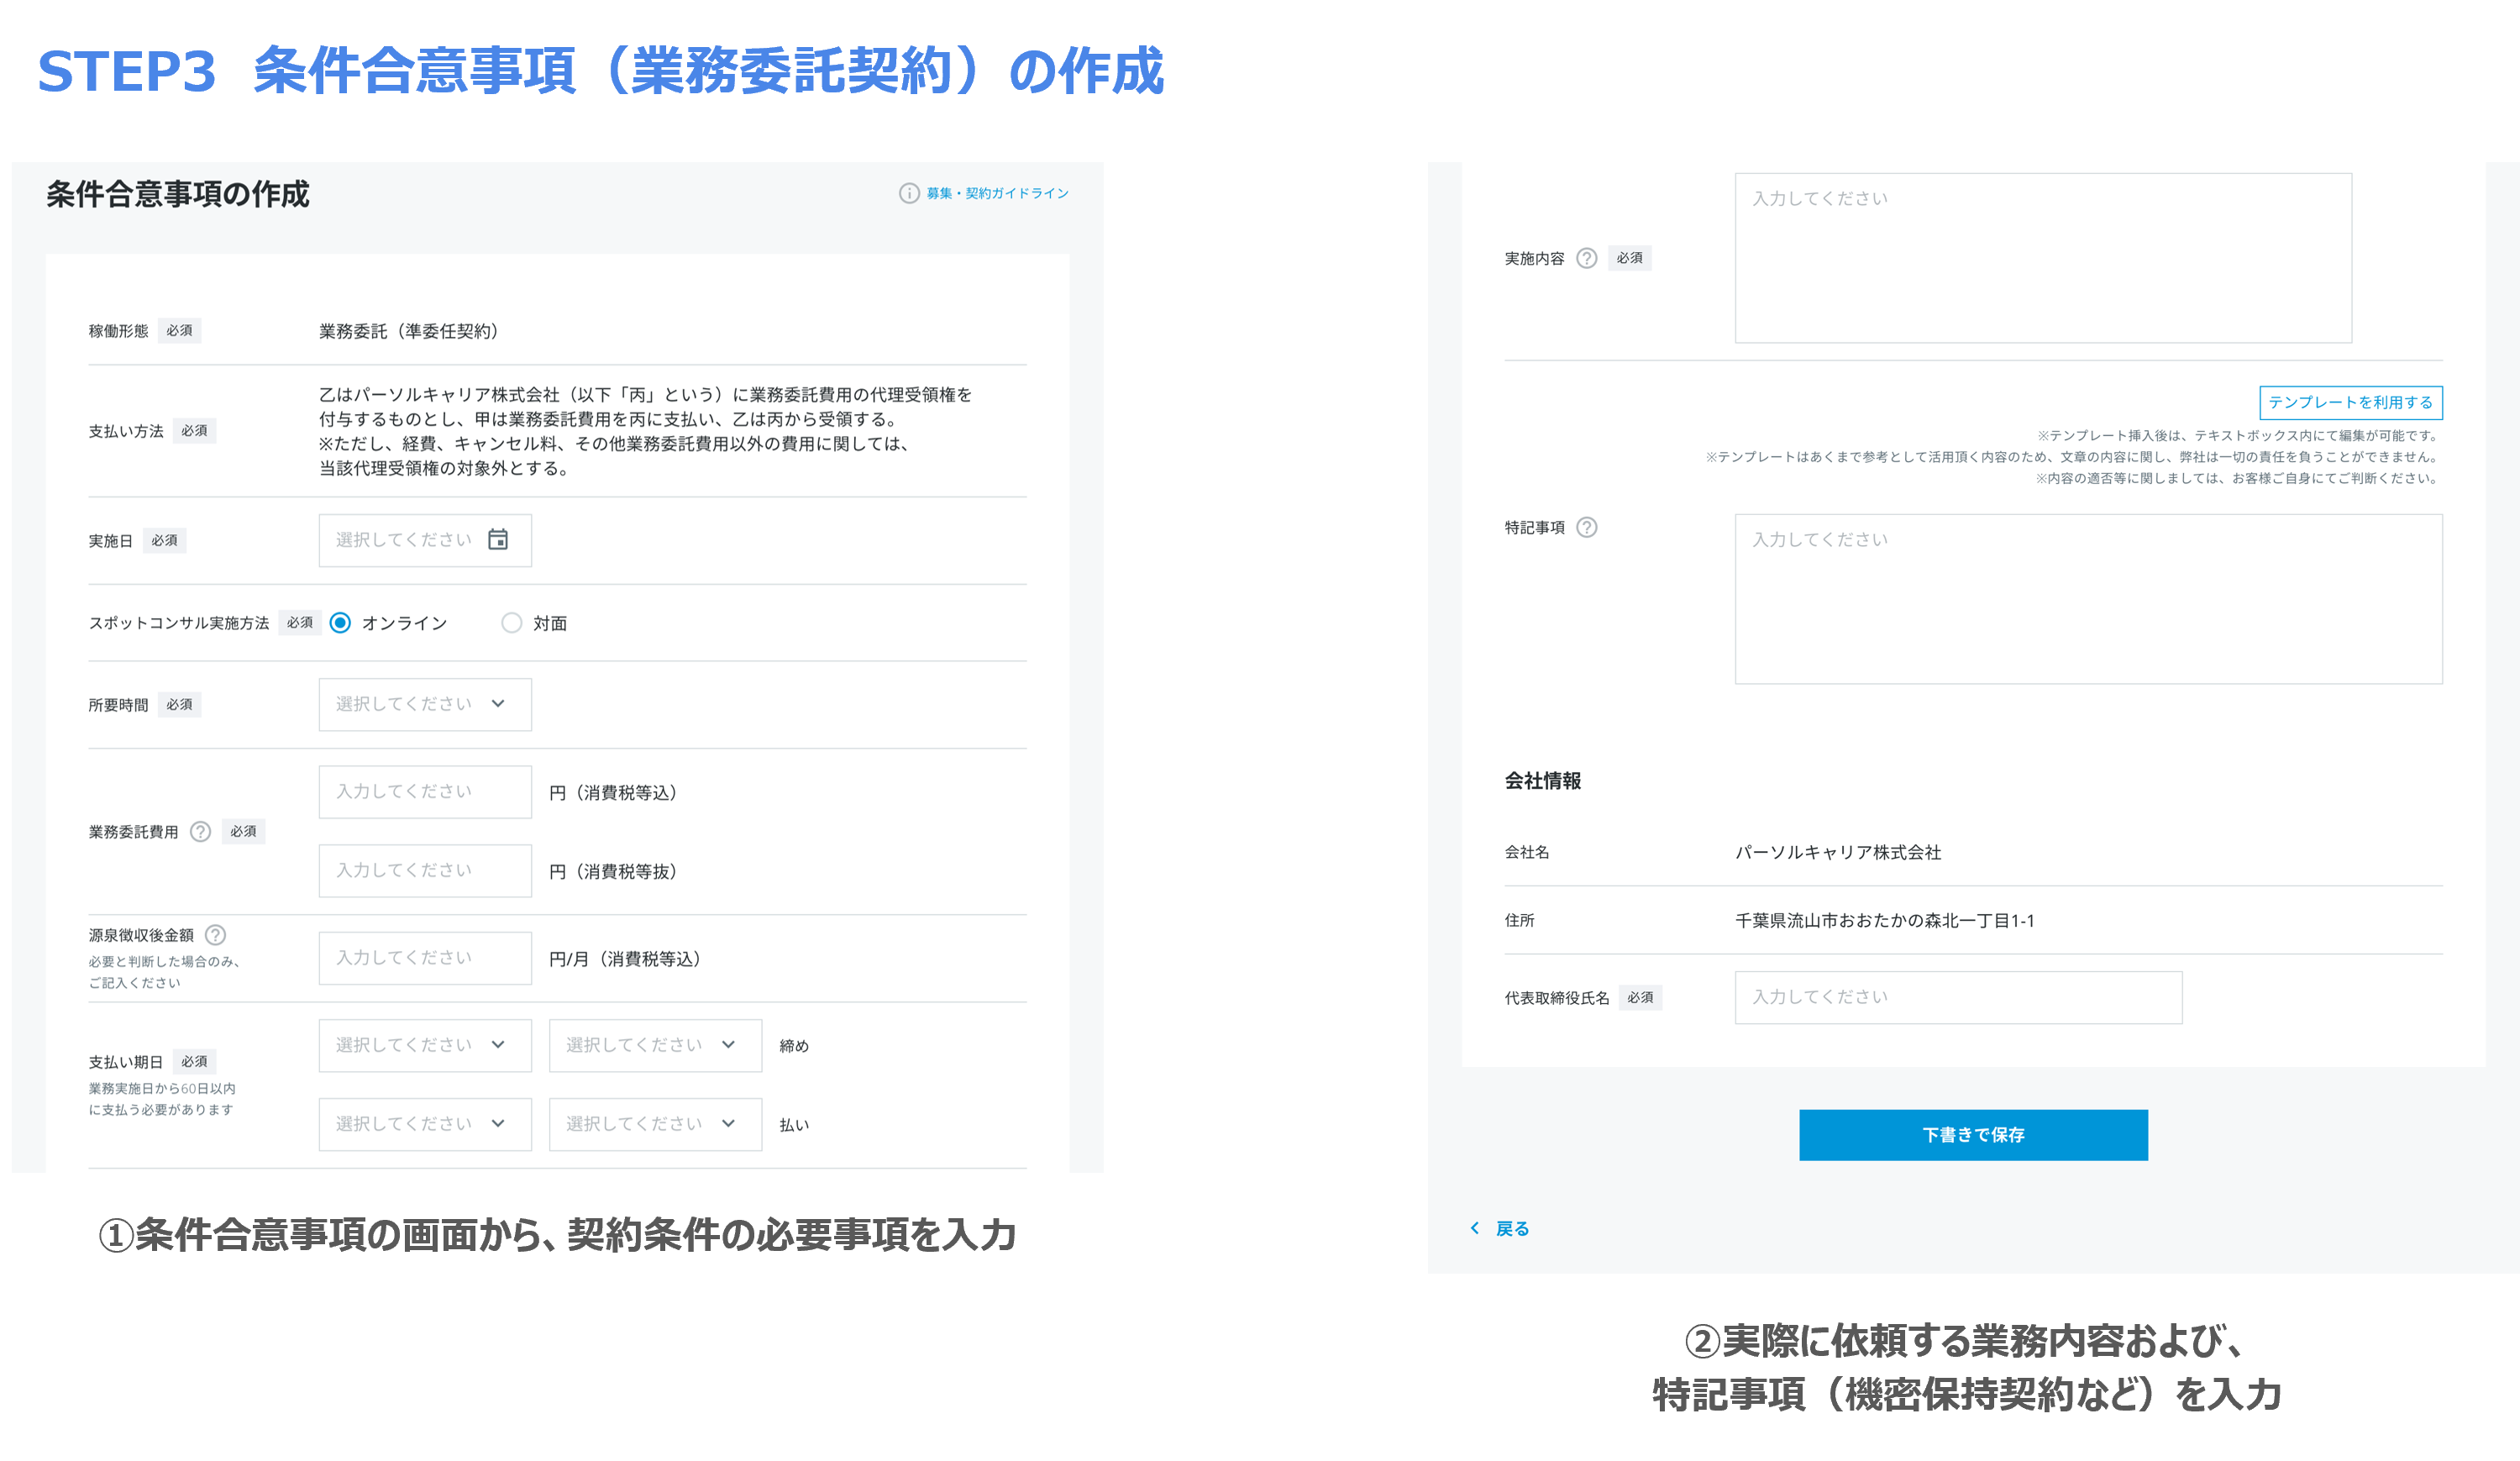2520x1461 pixels.
Task: Click help icon next to 実施内容
Action: (1586, 258)
